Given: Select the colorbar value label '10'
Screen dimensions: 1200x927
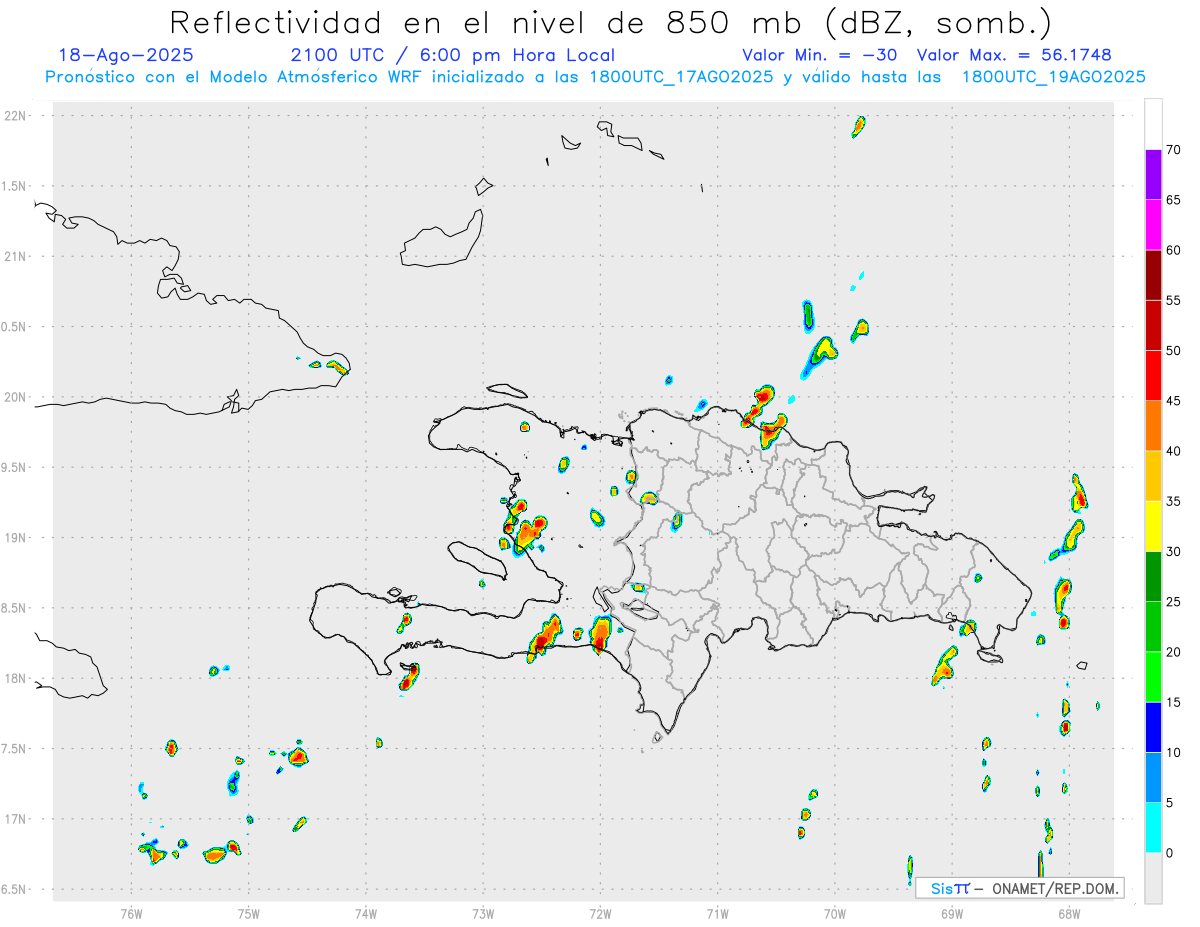Looking at the screenshot, I should point(1174,753).
